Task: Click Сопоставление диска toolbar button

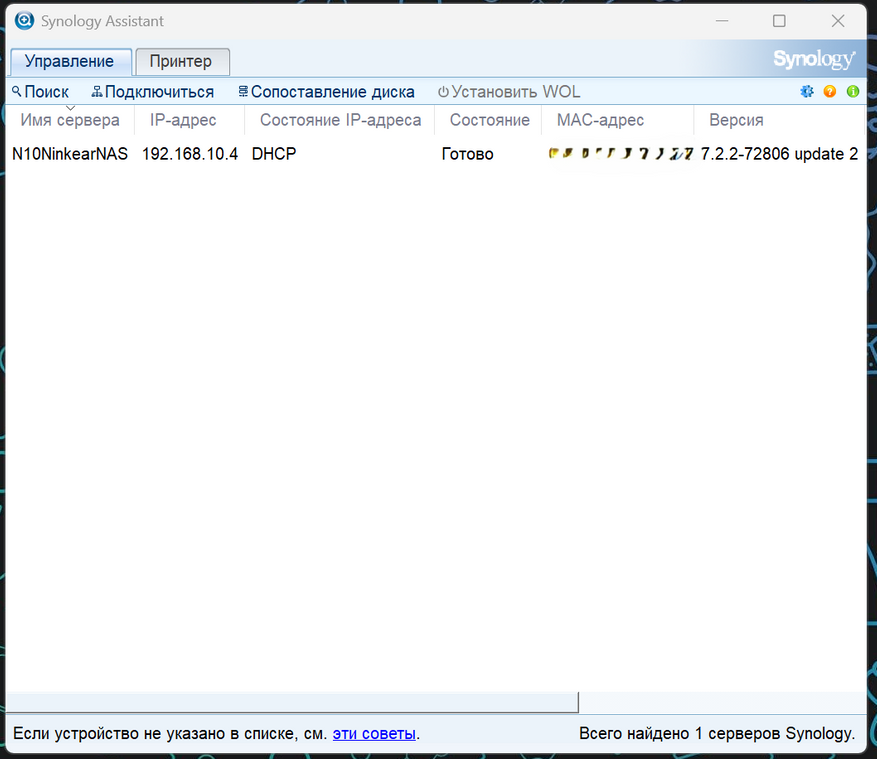Action: point(327,92)
